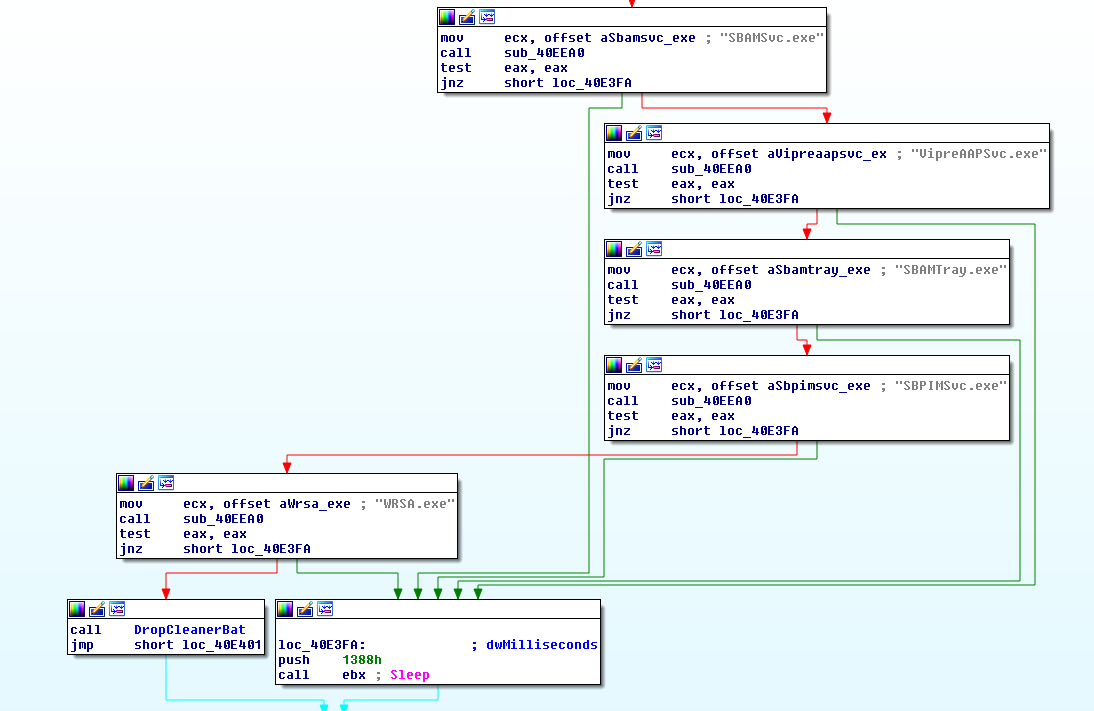Image resolution: width=1094 pixels, height=711 pixels.
Task: Click jnz short loc_40E3FA in SBAMTray.exe block
Action: (x=703, y=314)
